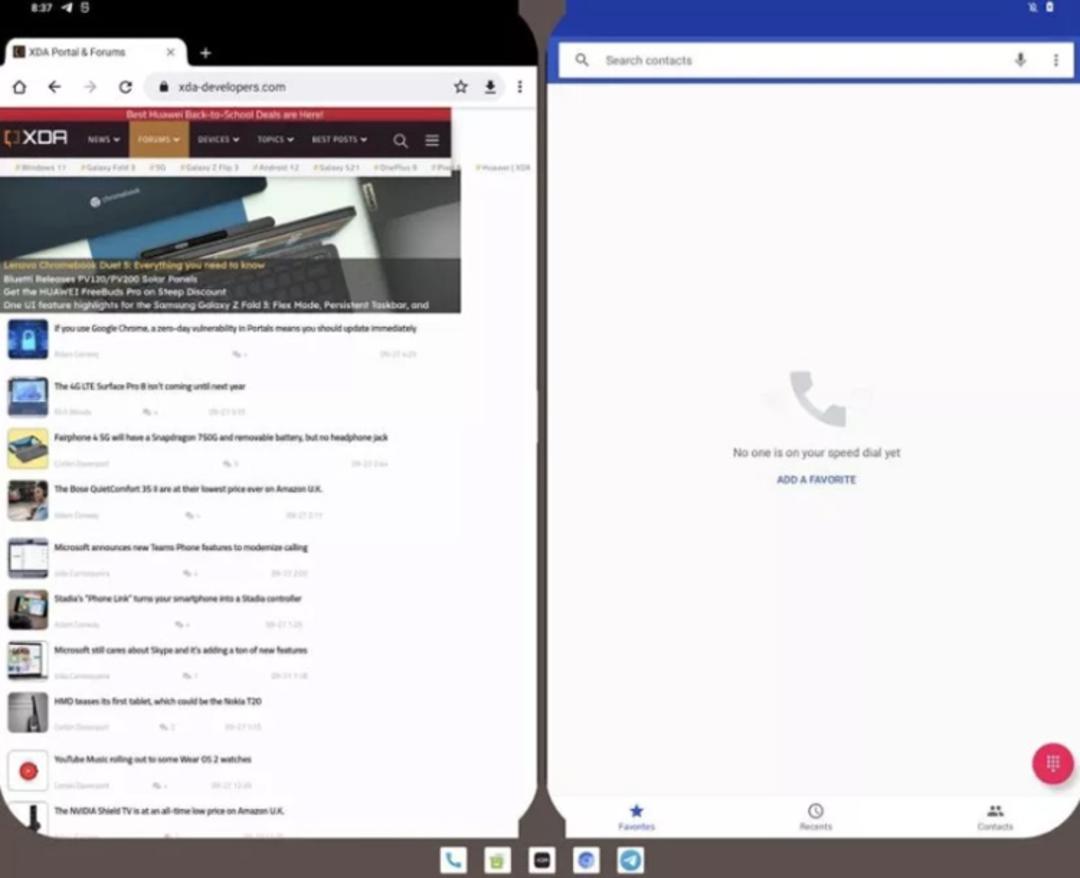Click the Surface Pro 8 article thumbnail
1080x878 pixels.
[28, 397]
